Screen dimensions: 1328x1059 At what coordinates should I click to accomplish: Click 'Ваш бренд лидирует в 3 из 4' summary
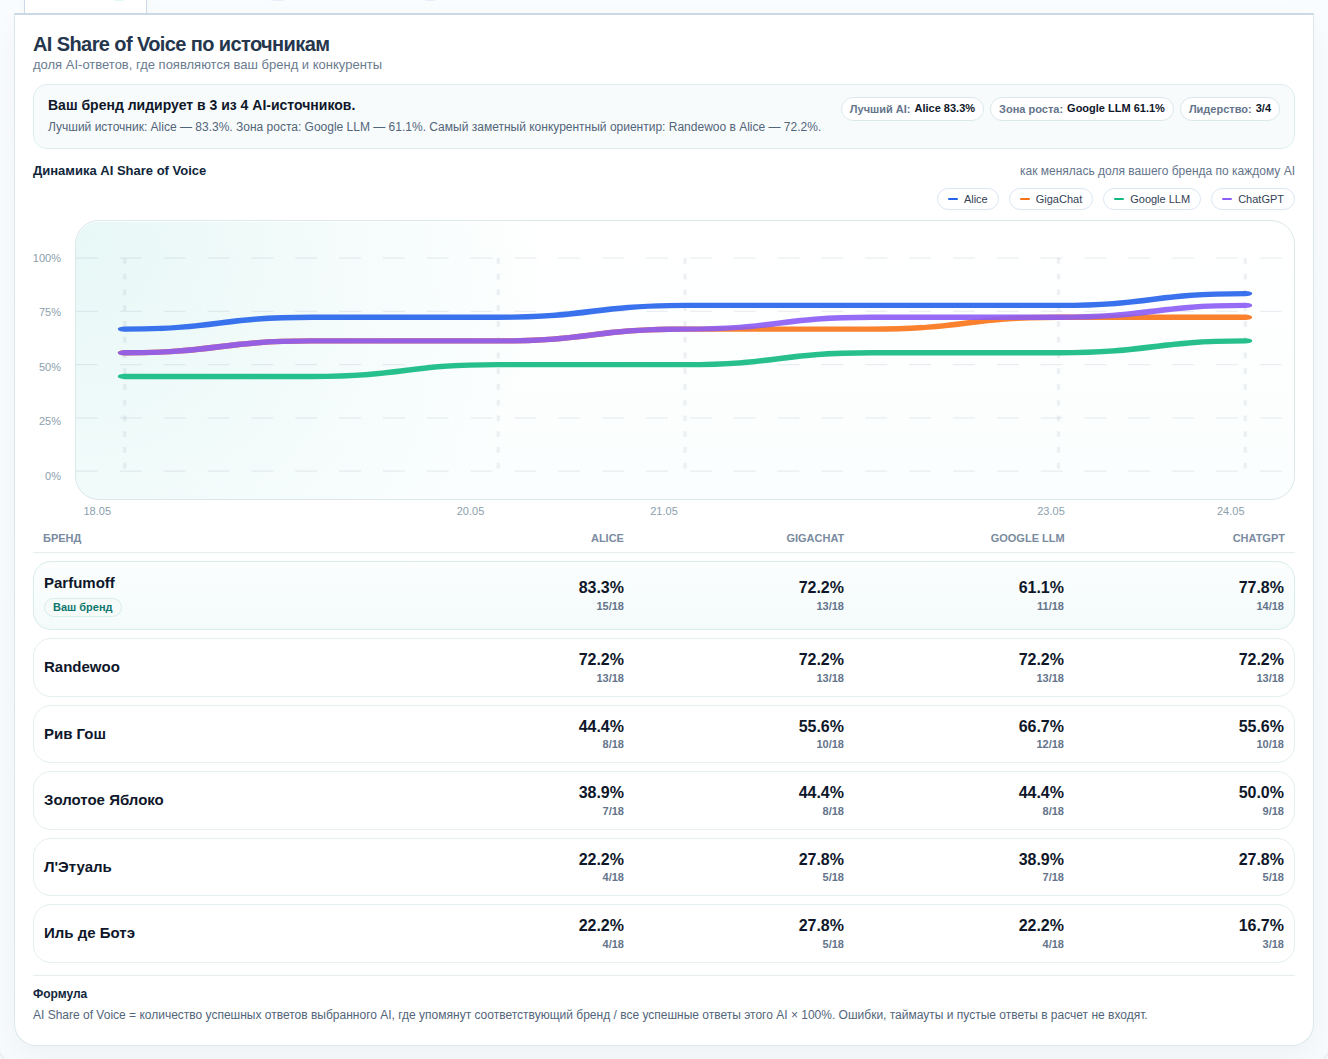201,105
